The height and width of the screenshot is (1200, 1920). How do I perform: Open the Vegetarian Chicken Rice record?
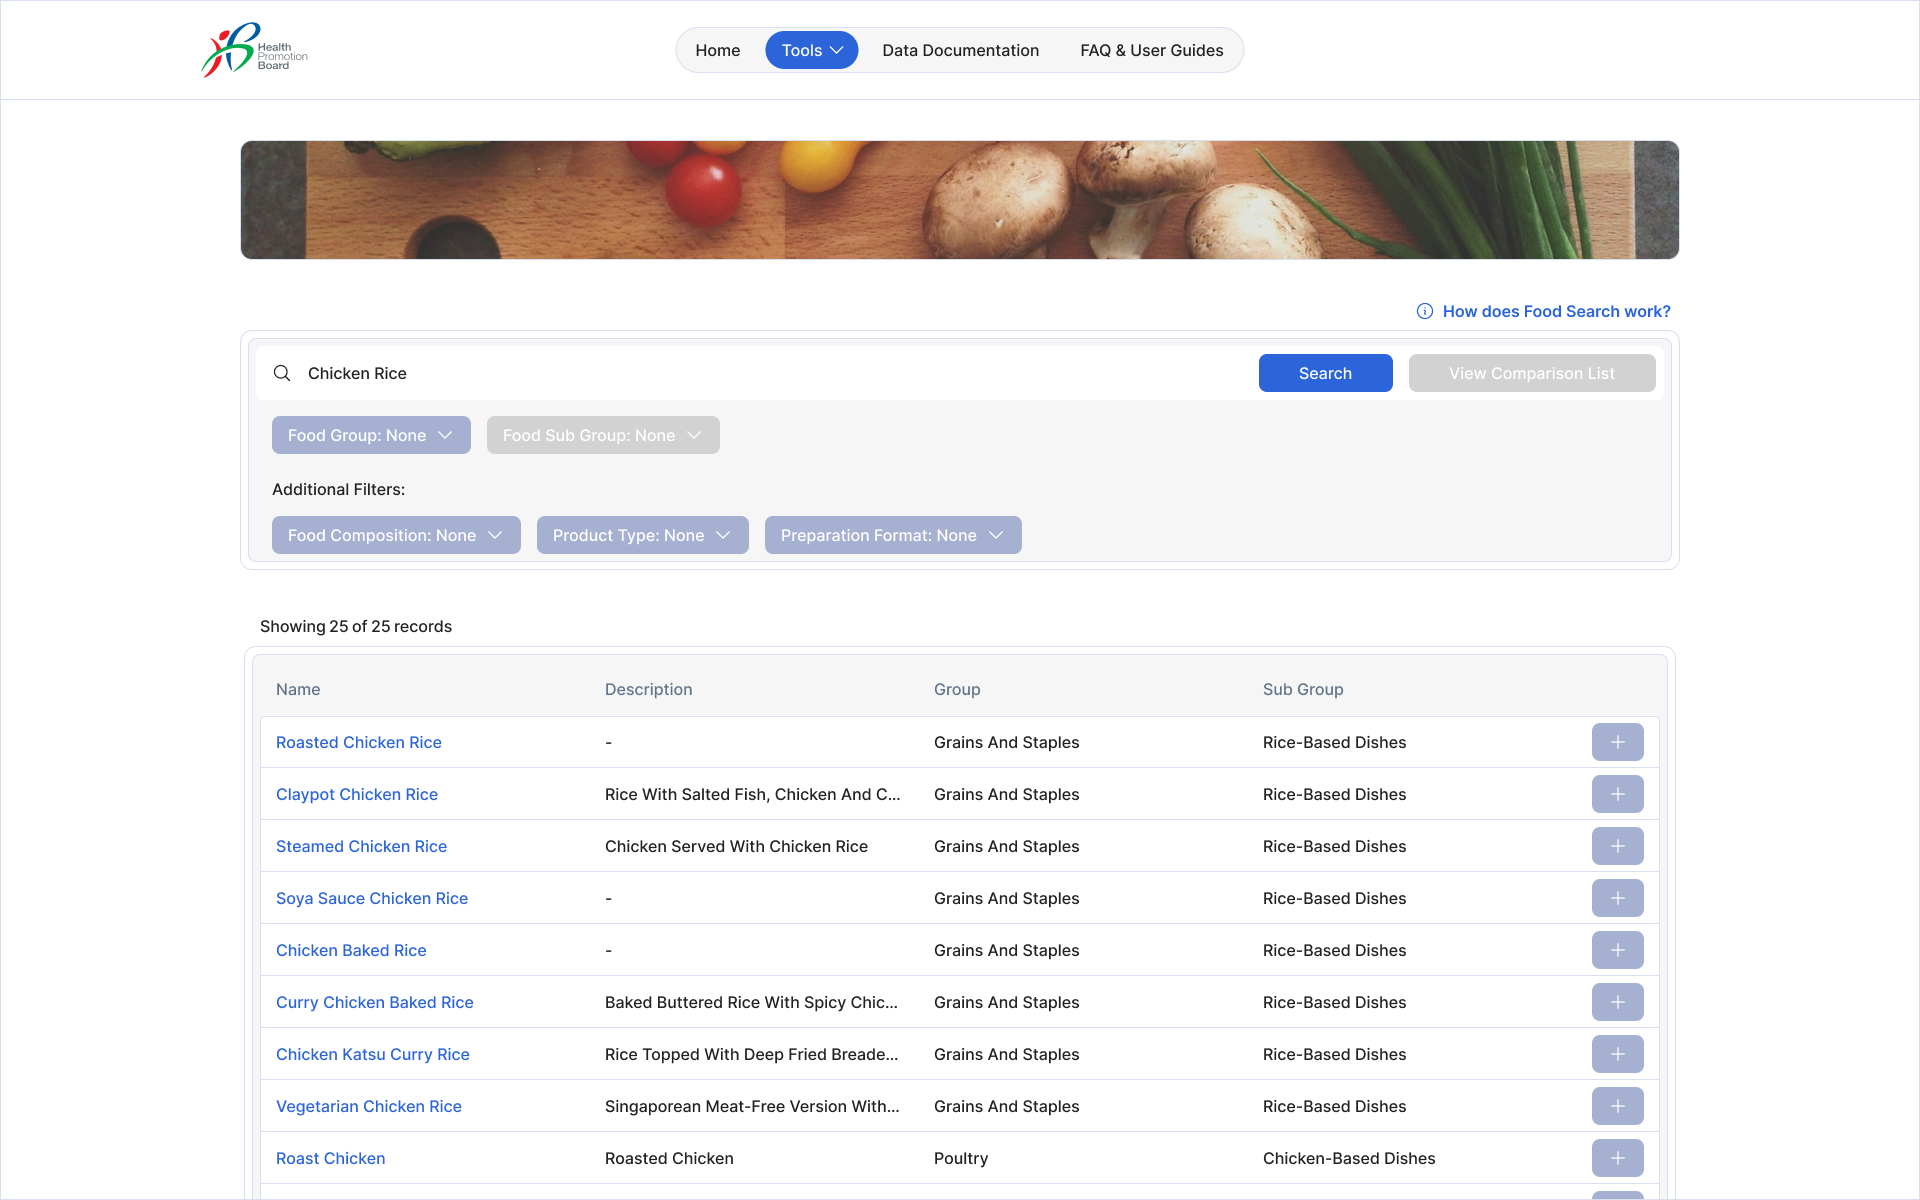pos(369,1106)
